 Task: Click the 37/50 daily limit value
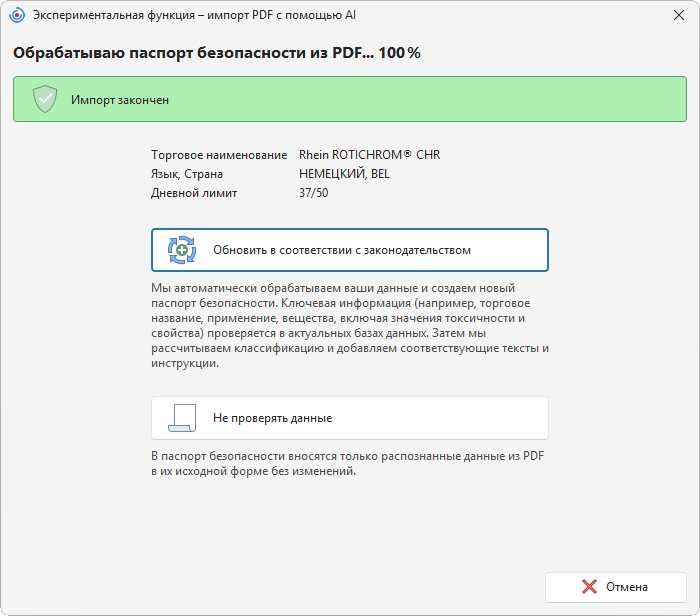(313, 193)
